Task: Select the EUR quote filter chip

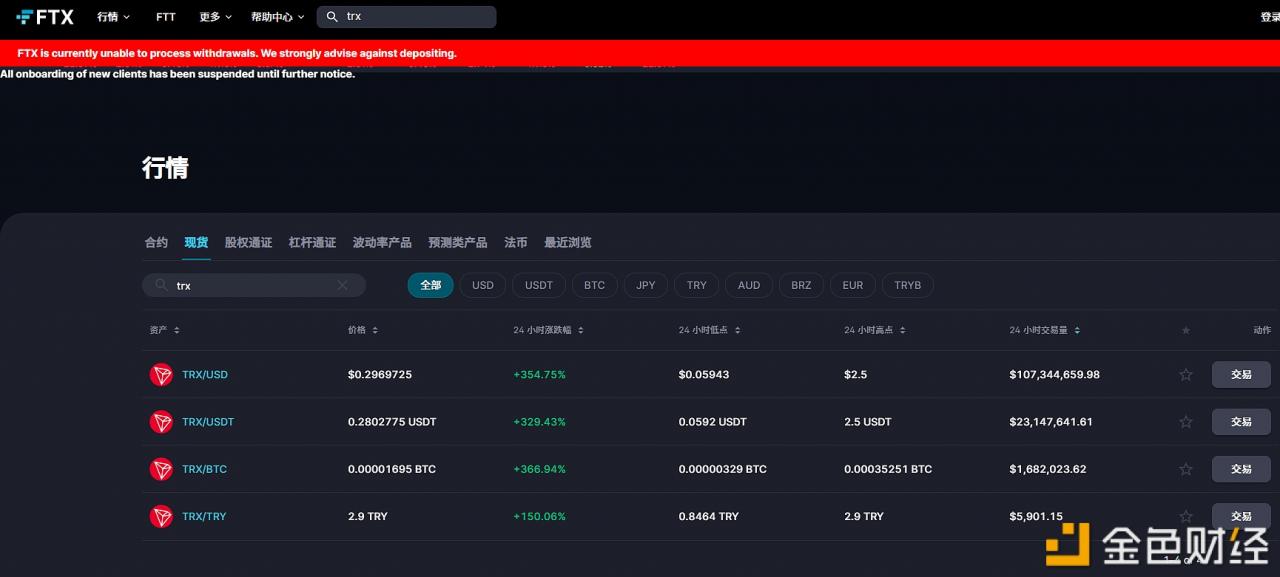Action: 853,285
